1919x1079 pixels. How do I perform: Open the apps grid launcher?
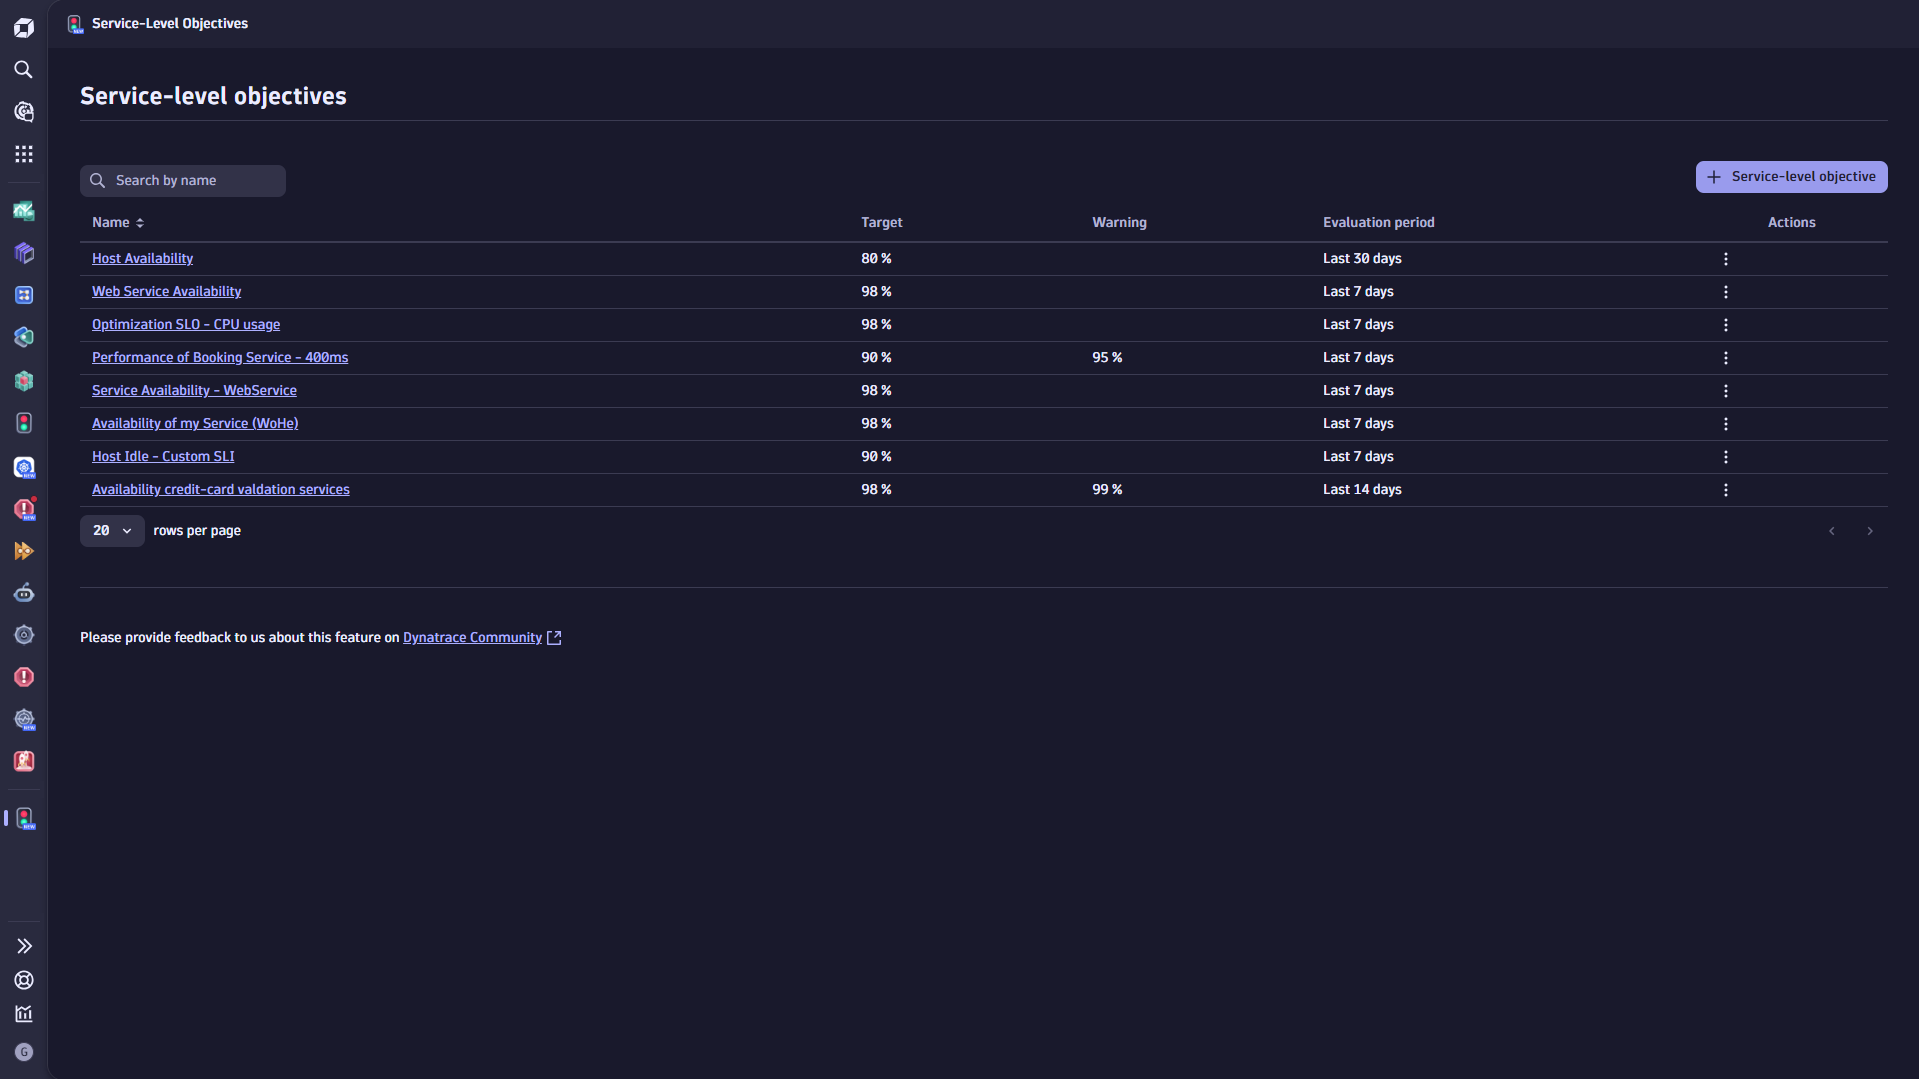pos(24,154)
